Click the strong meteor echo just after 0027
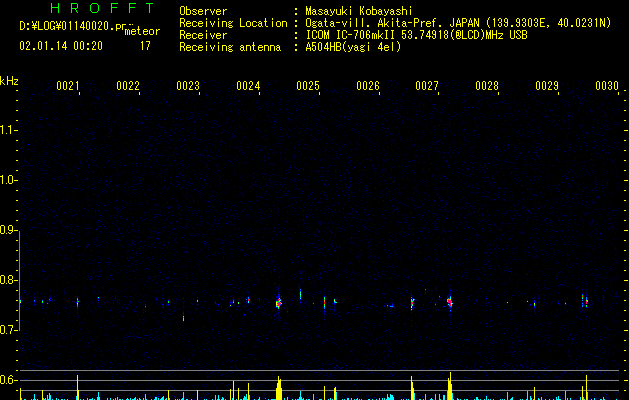The image size is (629, 400). tap(450, 302)
